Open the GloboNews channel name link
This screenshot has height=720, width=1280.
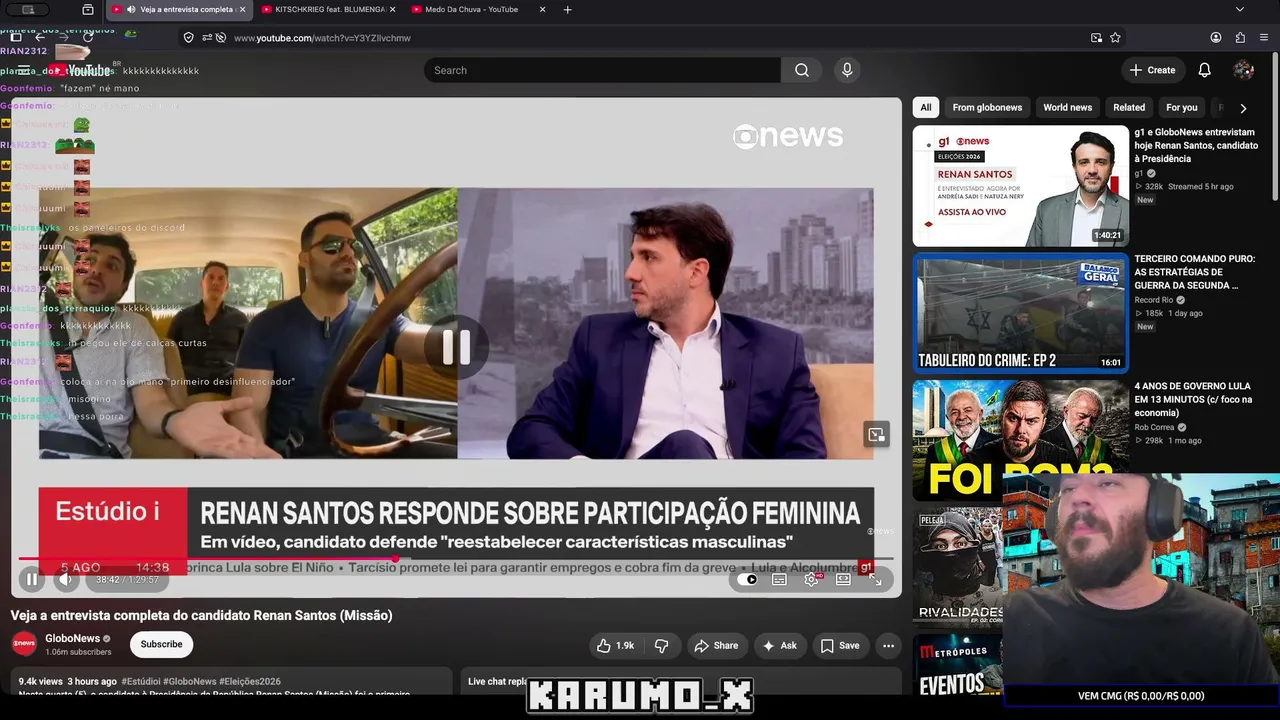click(x=72, y=638)
